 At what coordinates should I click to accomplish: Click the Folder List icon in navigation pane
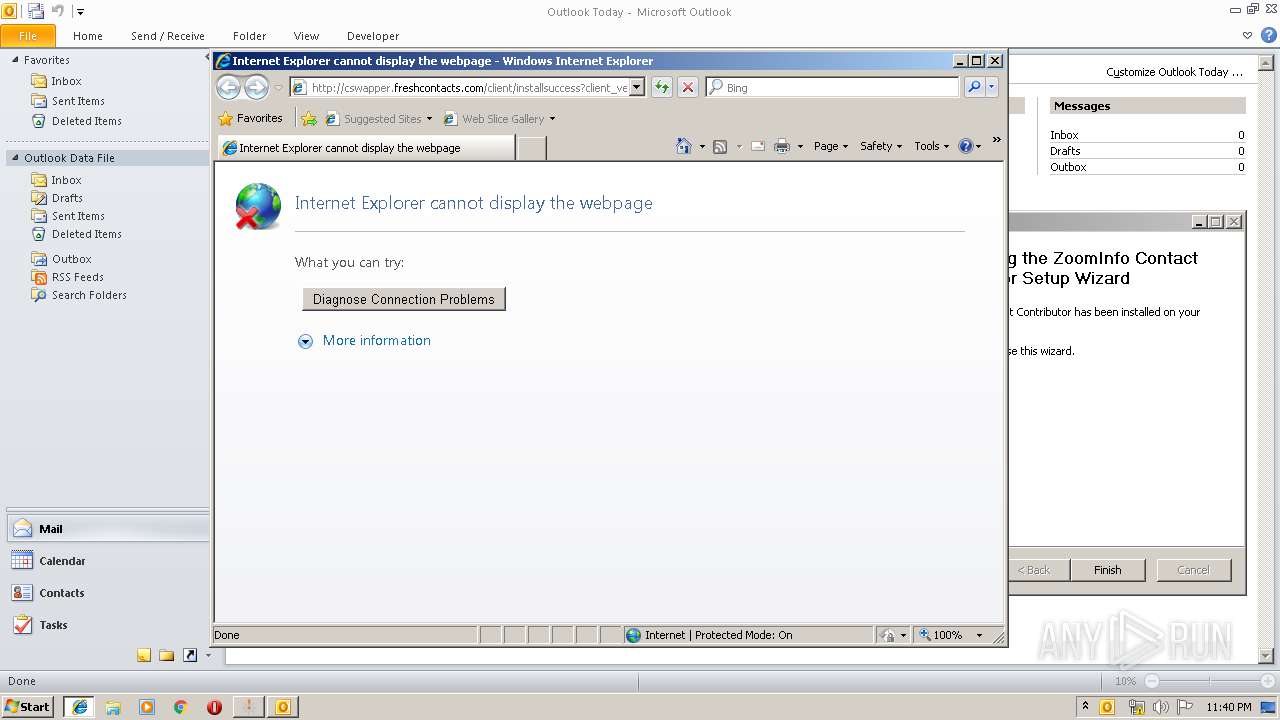[x=167, y=655]
